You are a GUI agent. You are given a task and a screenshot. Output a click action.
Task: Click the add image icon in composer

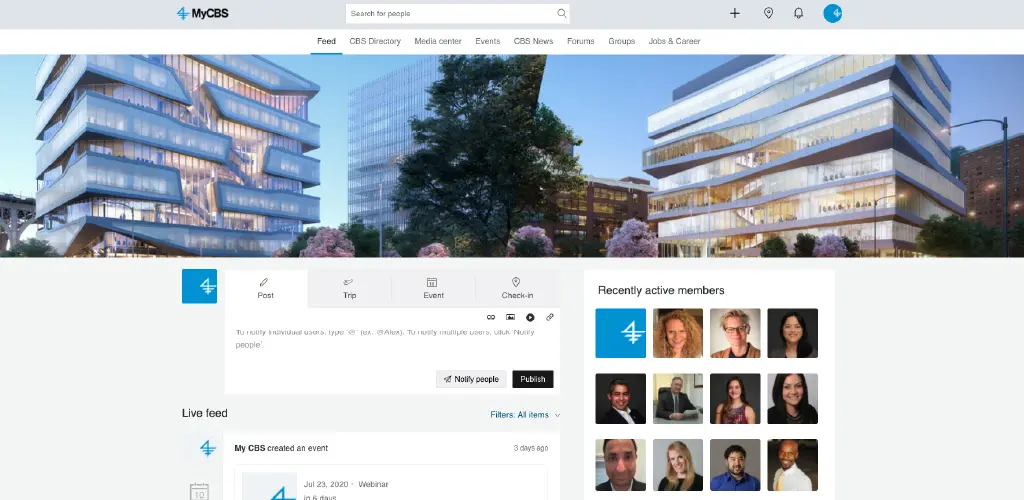(511, 317)
